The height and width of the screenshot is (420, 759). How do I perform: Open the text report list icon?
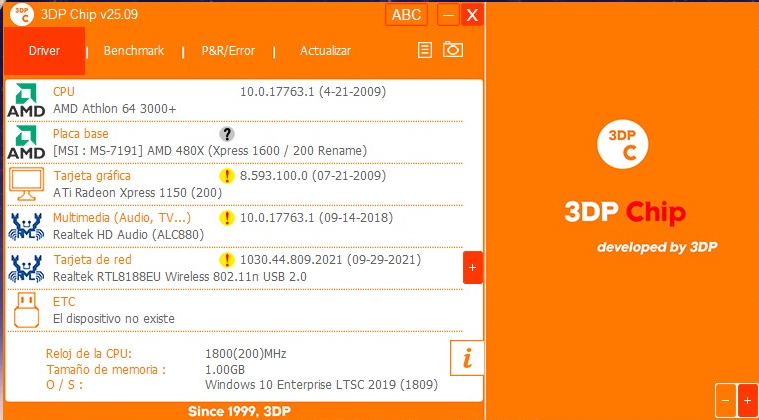[425, 50]
